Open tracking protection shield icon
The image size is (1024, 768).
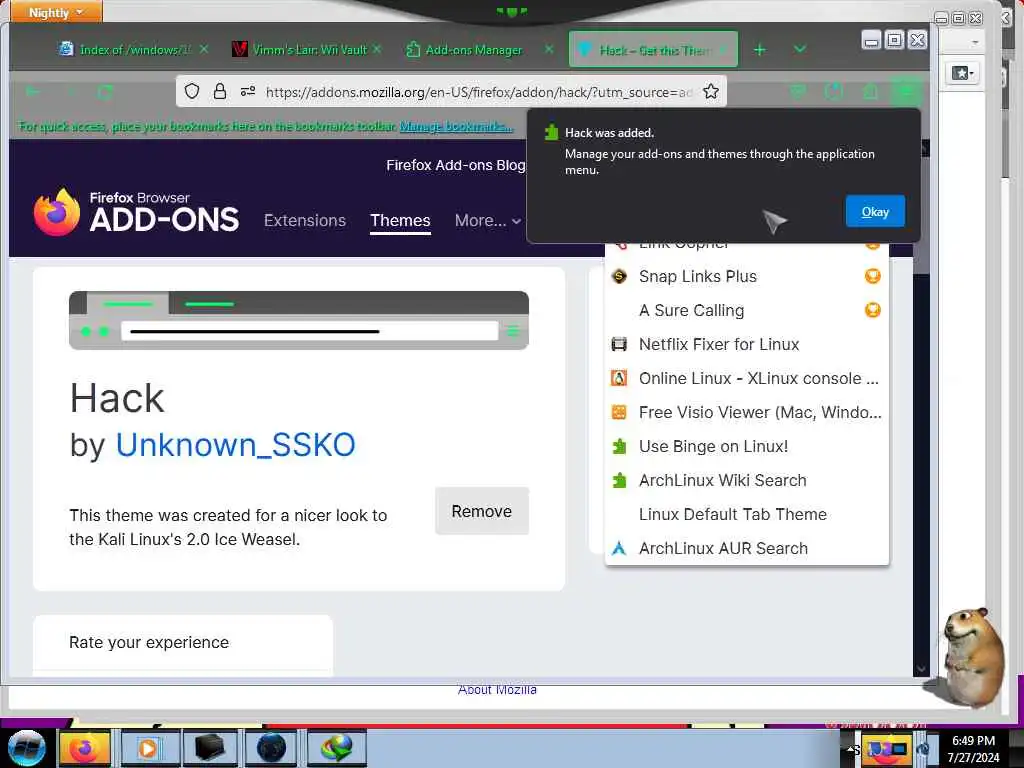point(191,91)
